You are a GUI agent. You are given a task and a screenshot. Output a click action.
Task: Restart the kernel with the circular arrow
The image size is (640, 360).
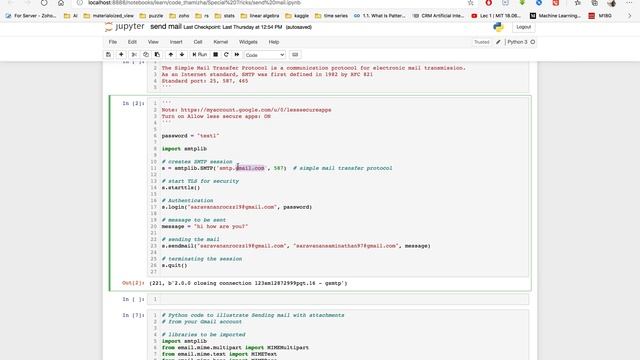click(226, 55)
